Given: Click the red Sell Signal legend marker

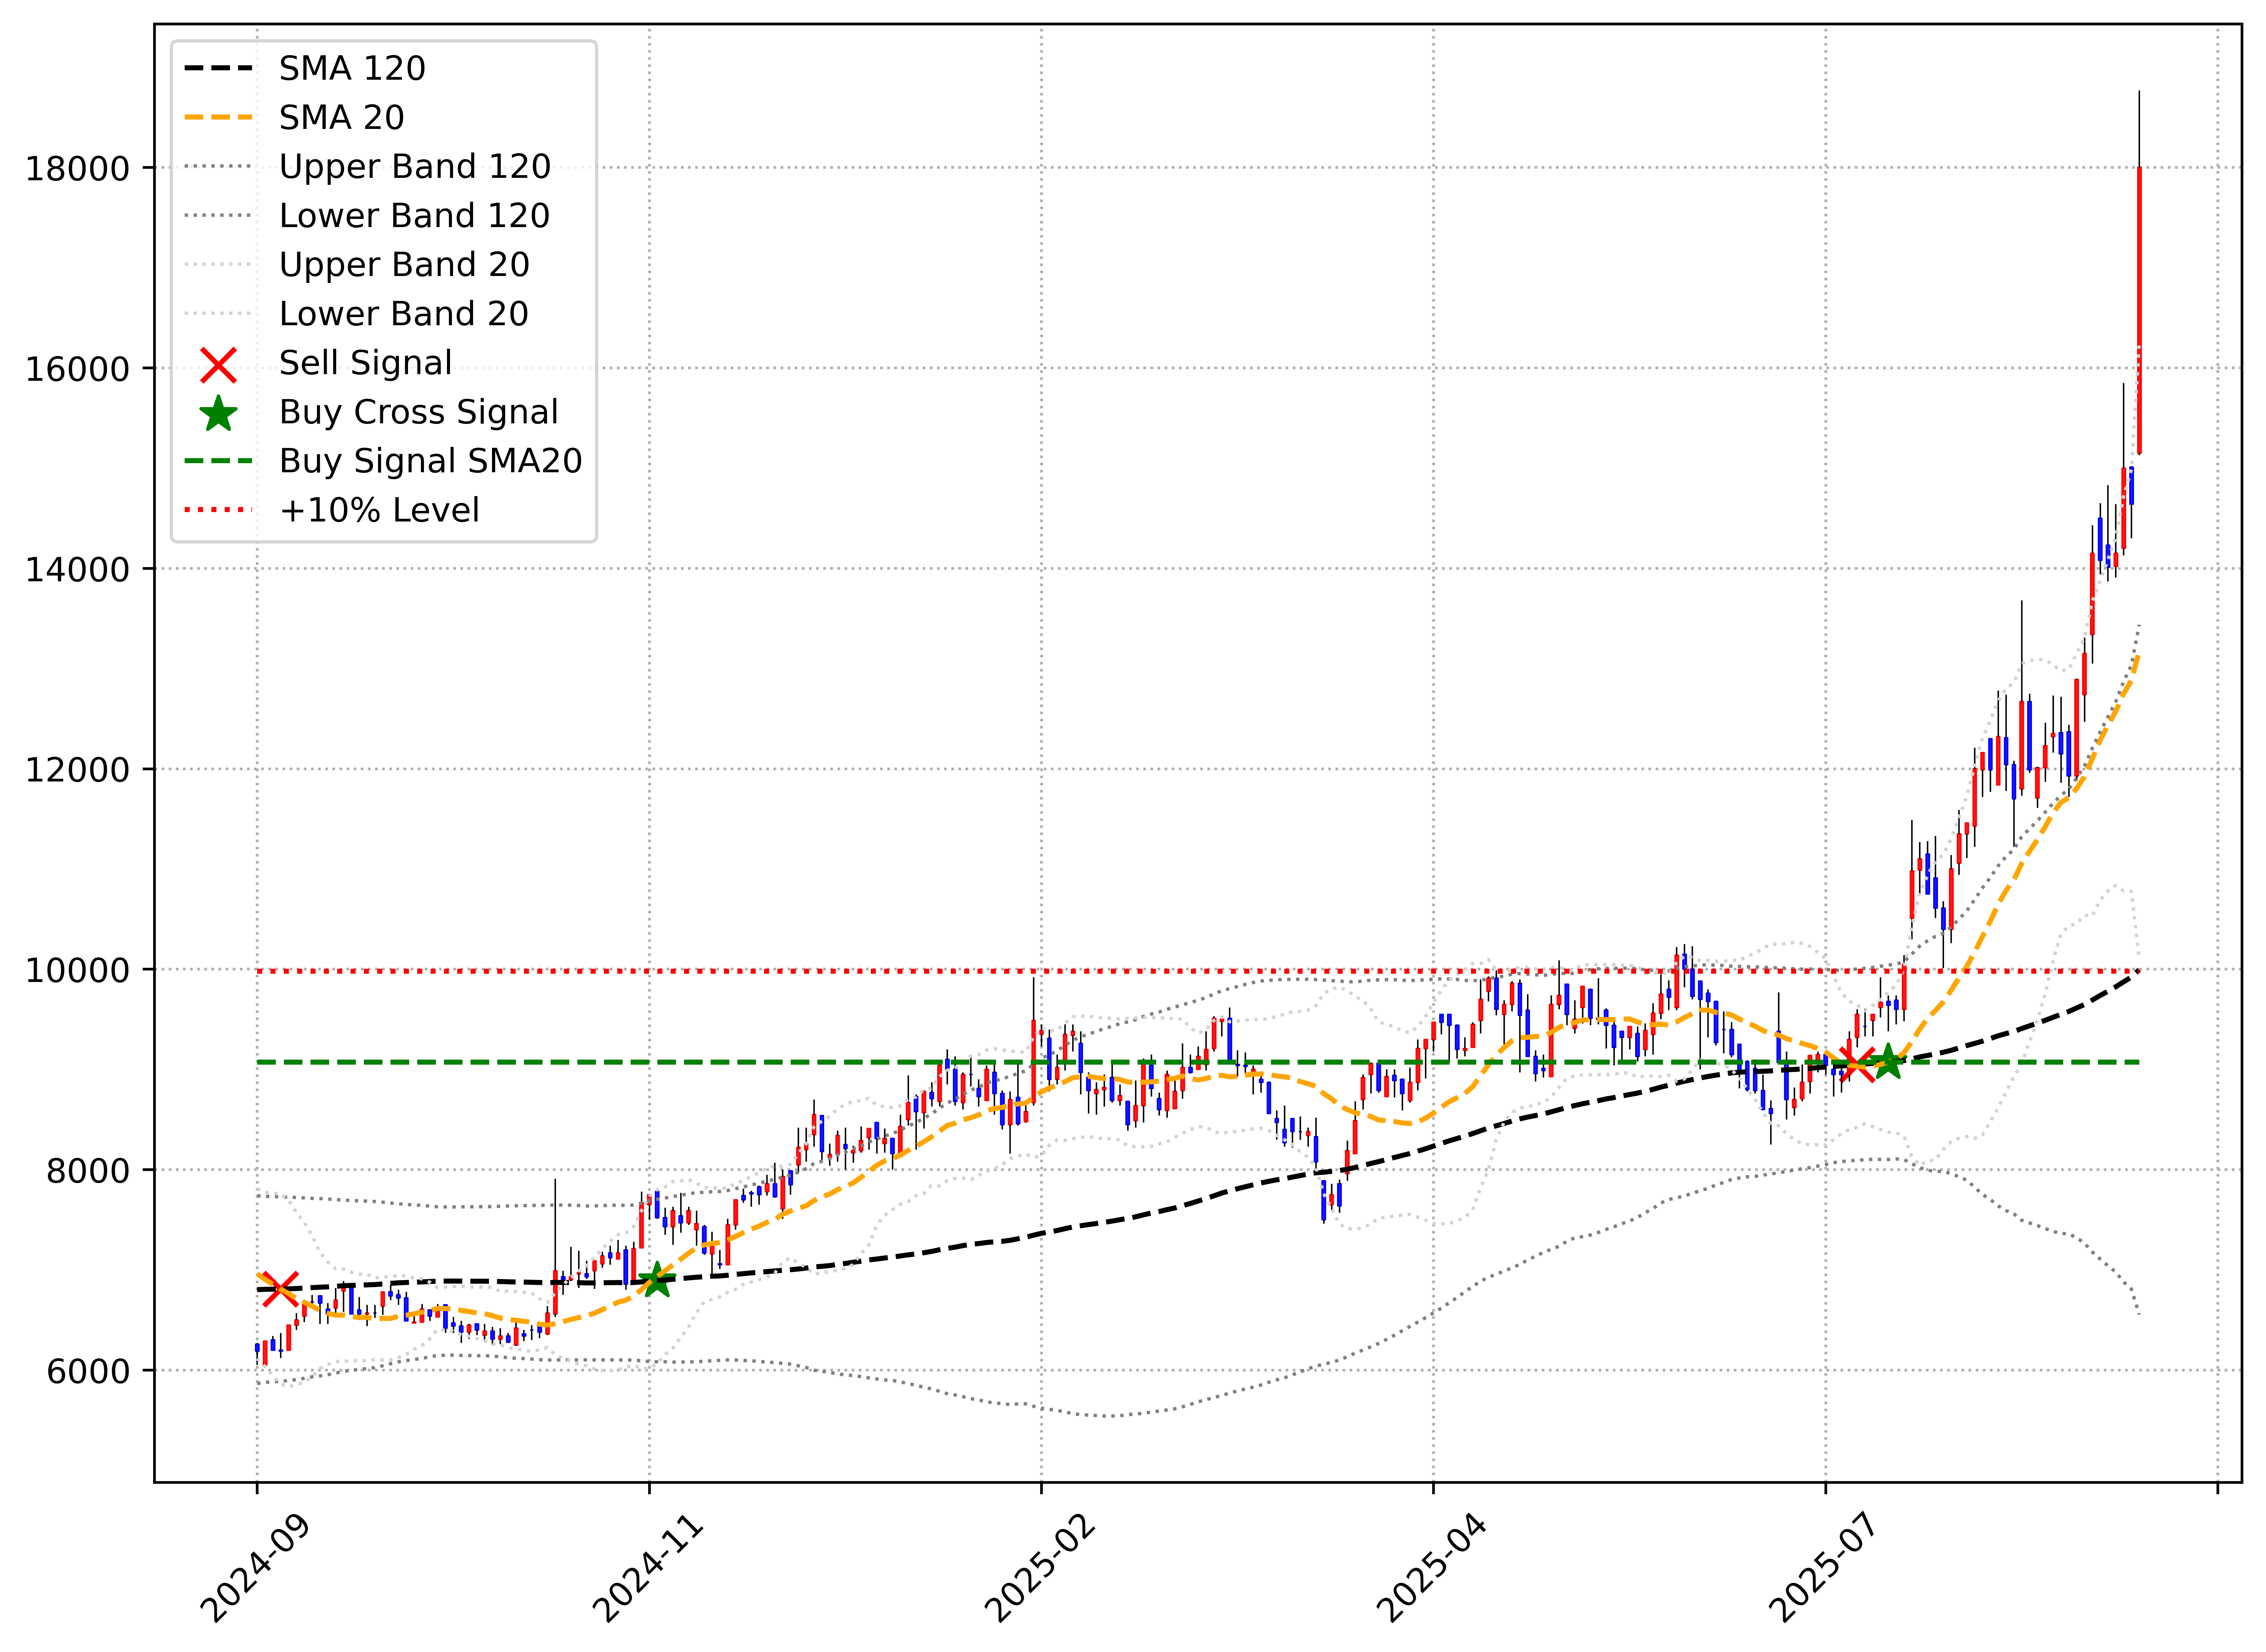Looking at the screenshot, I should (218, 365).
